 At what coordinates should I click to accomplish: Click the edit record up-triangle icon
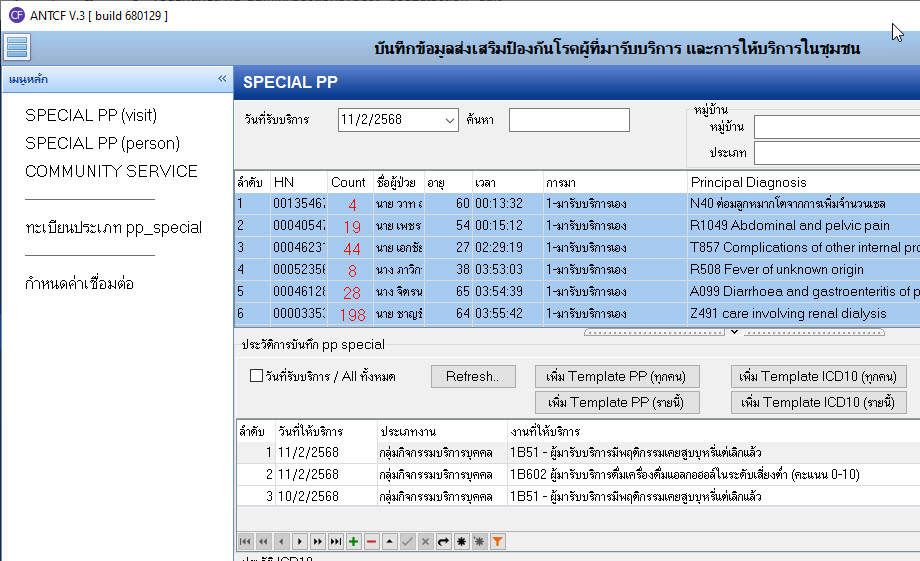click(x=389, y=541)
